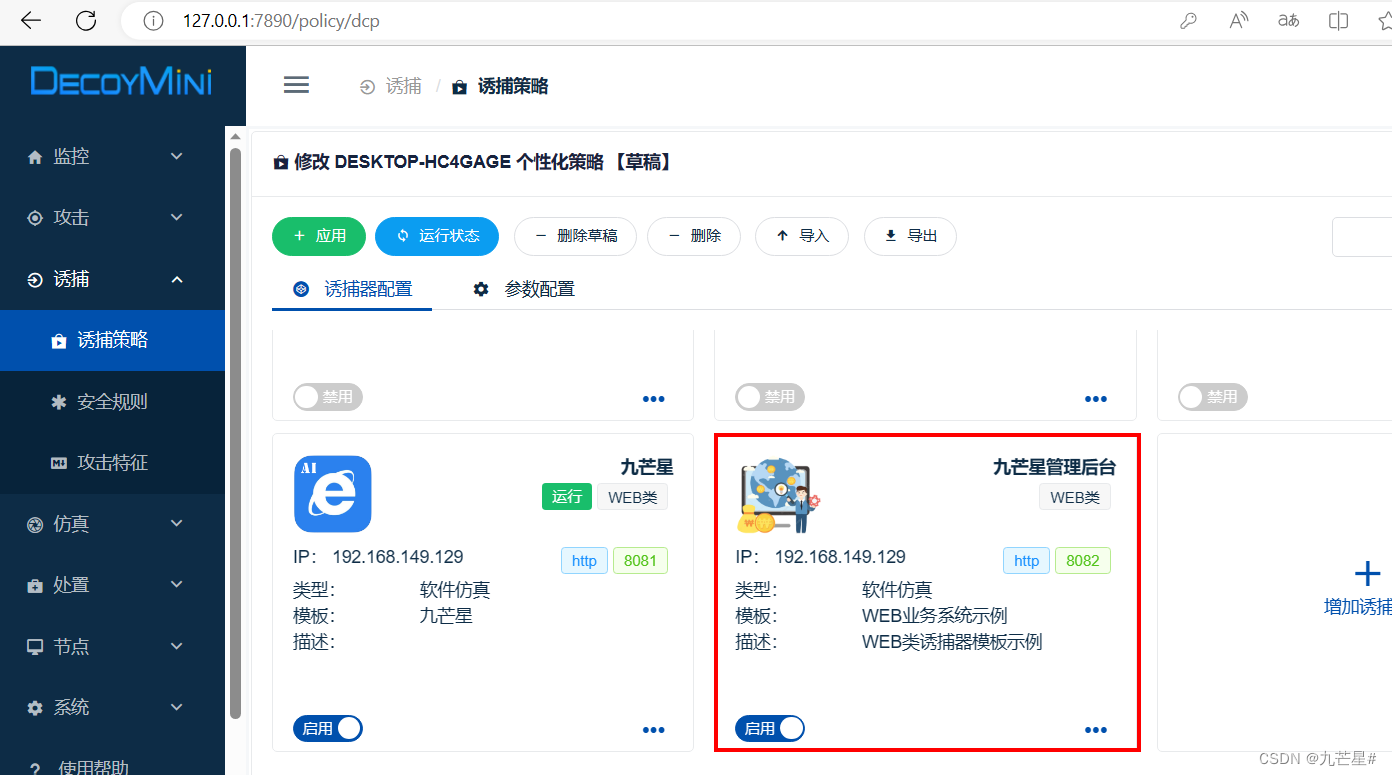
Task: Click the 使用帮助 question mark icon
Action: 35,768
